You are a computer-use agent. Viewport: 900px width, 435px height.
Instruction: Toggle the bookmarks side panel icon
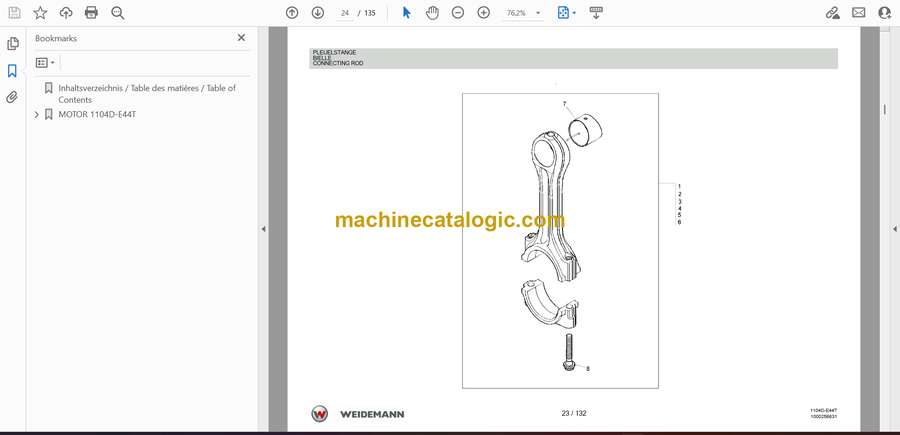click(x=13, y=71)
